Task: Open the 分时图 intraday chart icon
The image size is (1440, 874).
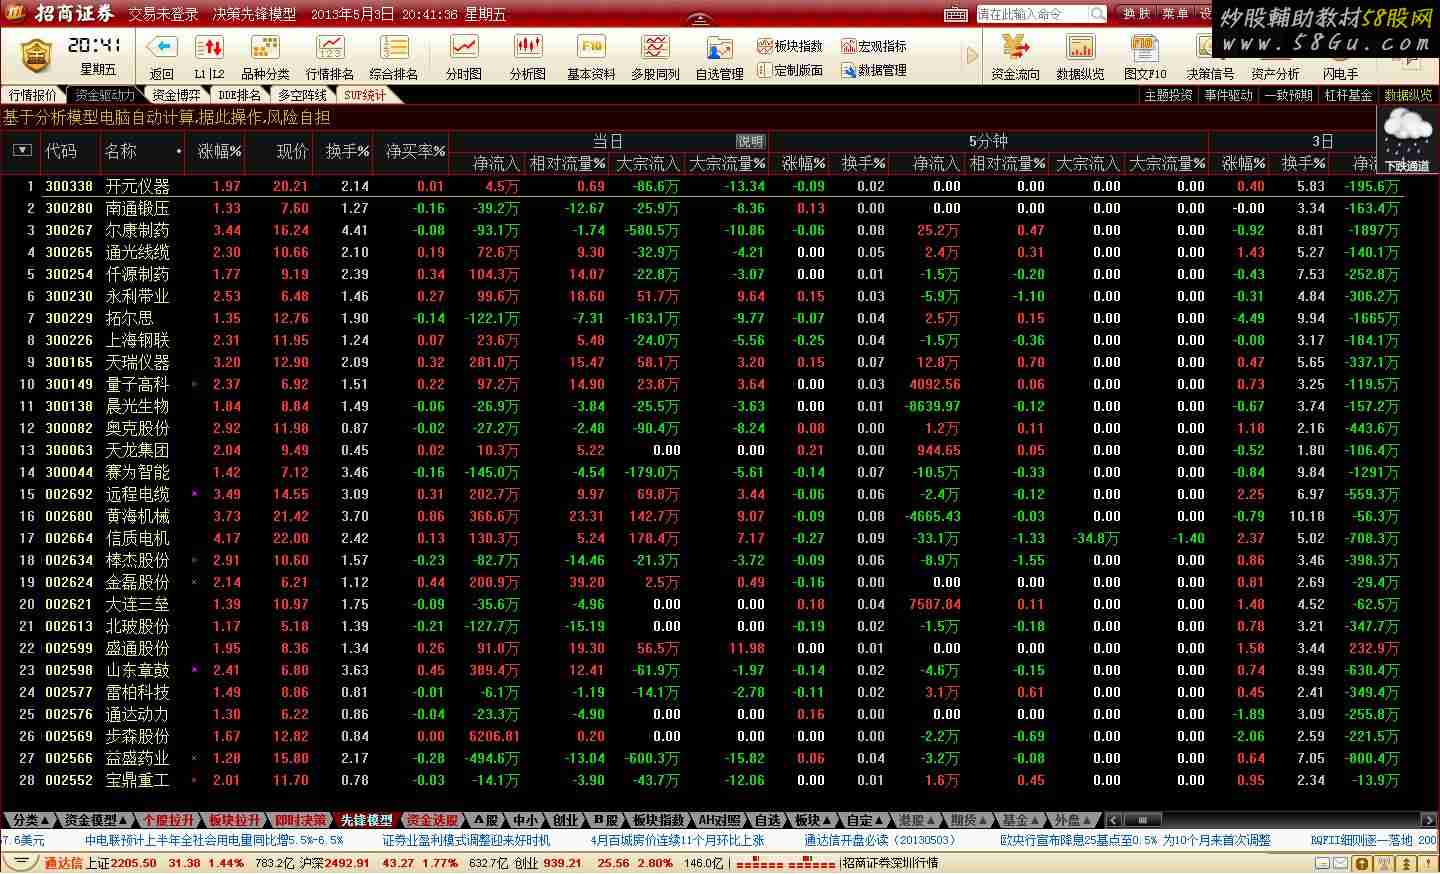Action: tap(464, 48)
